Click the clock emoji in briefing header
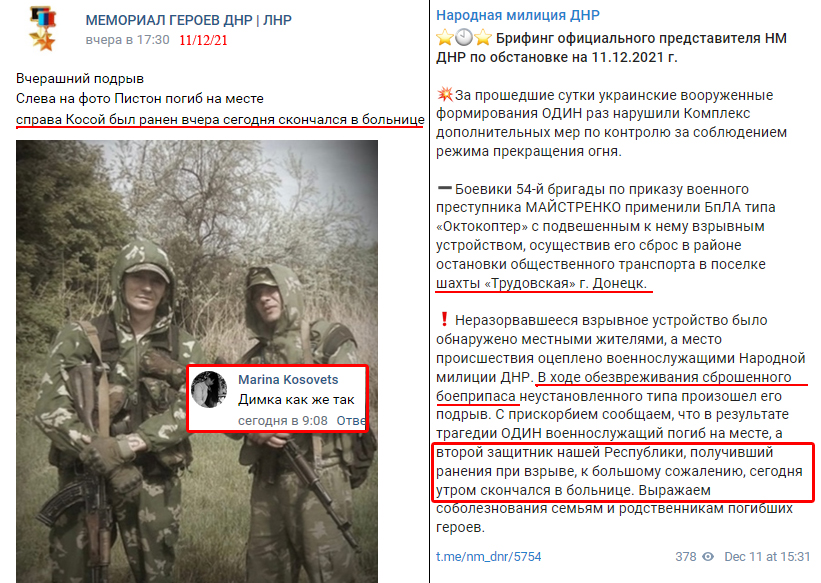821x583 pixels. [464, 38]
